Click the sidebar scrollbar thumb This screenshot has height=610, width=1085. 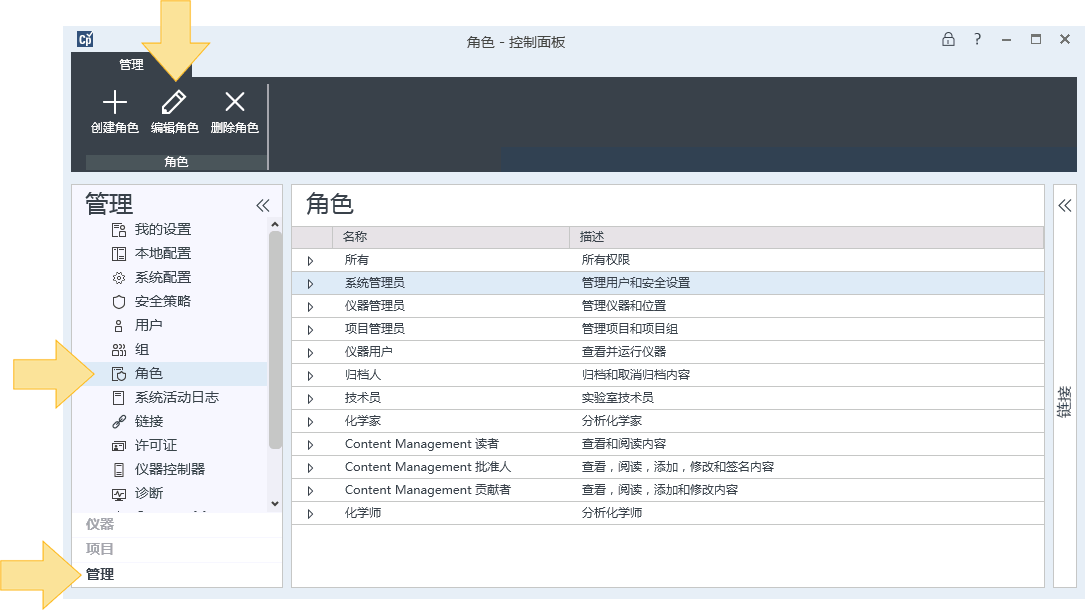pyautogui.click(x=275, y=340)
